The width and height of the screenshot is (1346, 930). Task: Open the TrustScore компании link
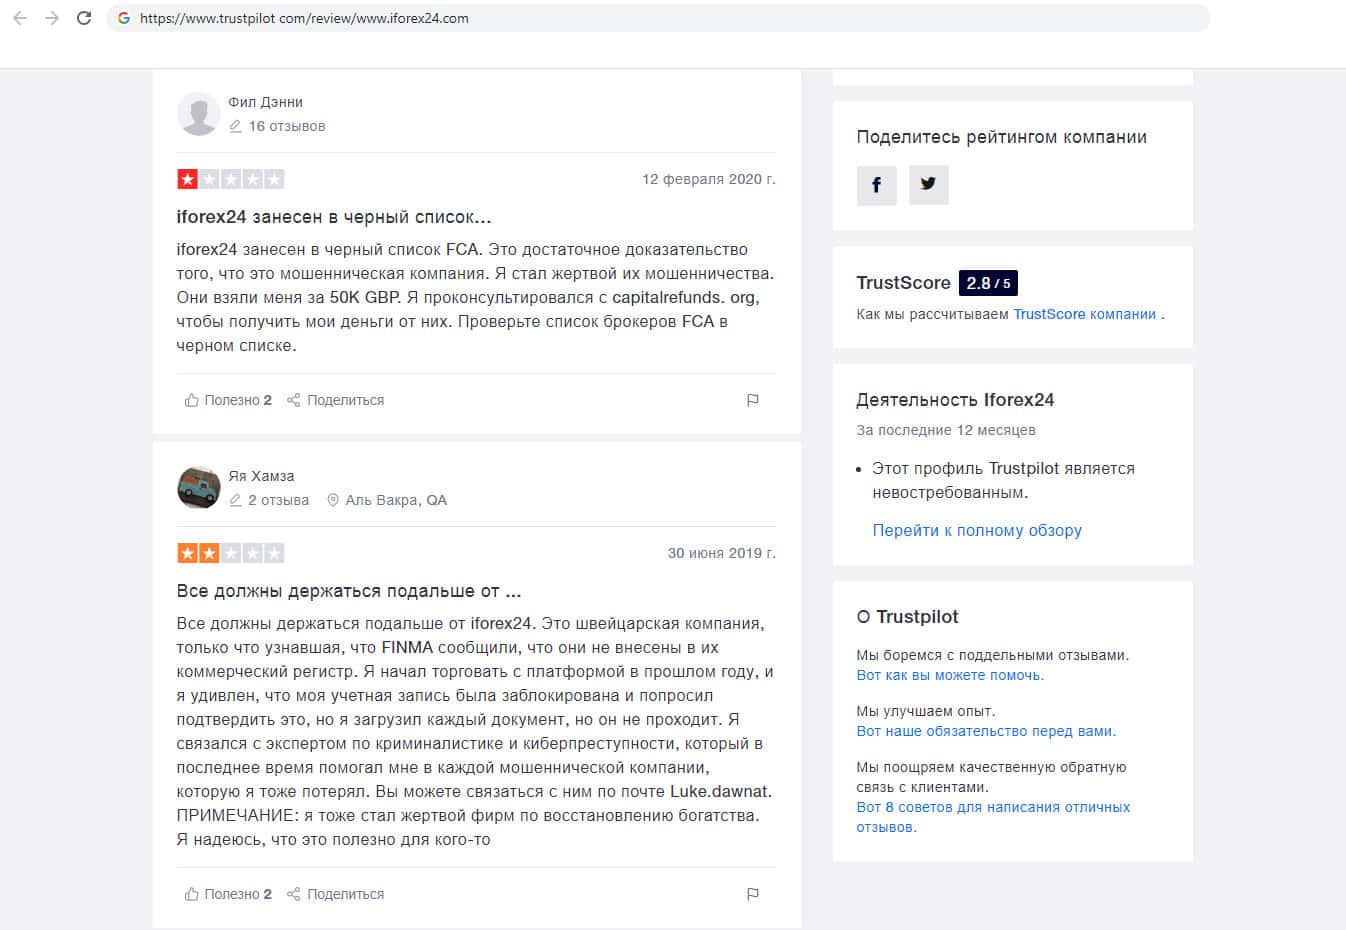[1084, 314]
